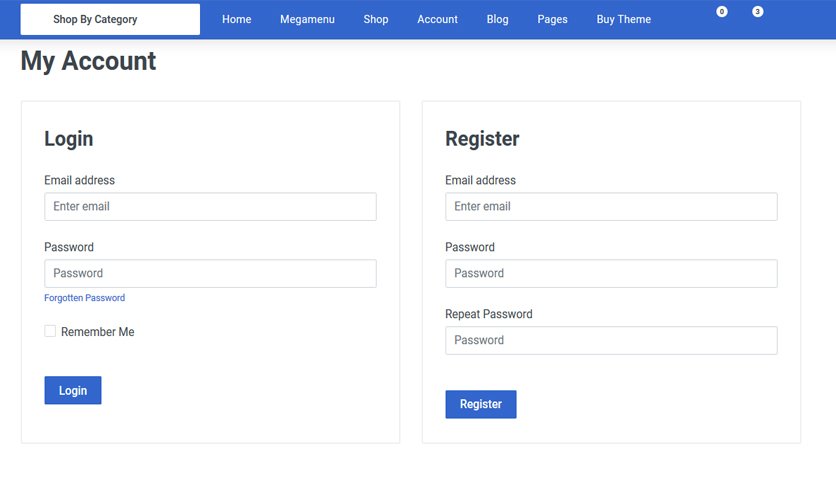This screenshot has width=836, height=484.
Task: Open the Blog navigation item
Action: tap(497, 19)
